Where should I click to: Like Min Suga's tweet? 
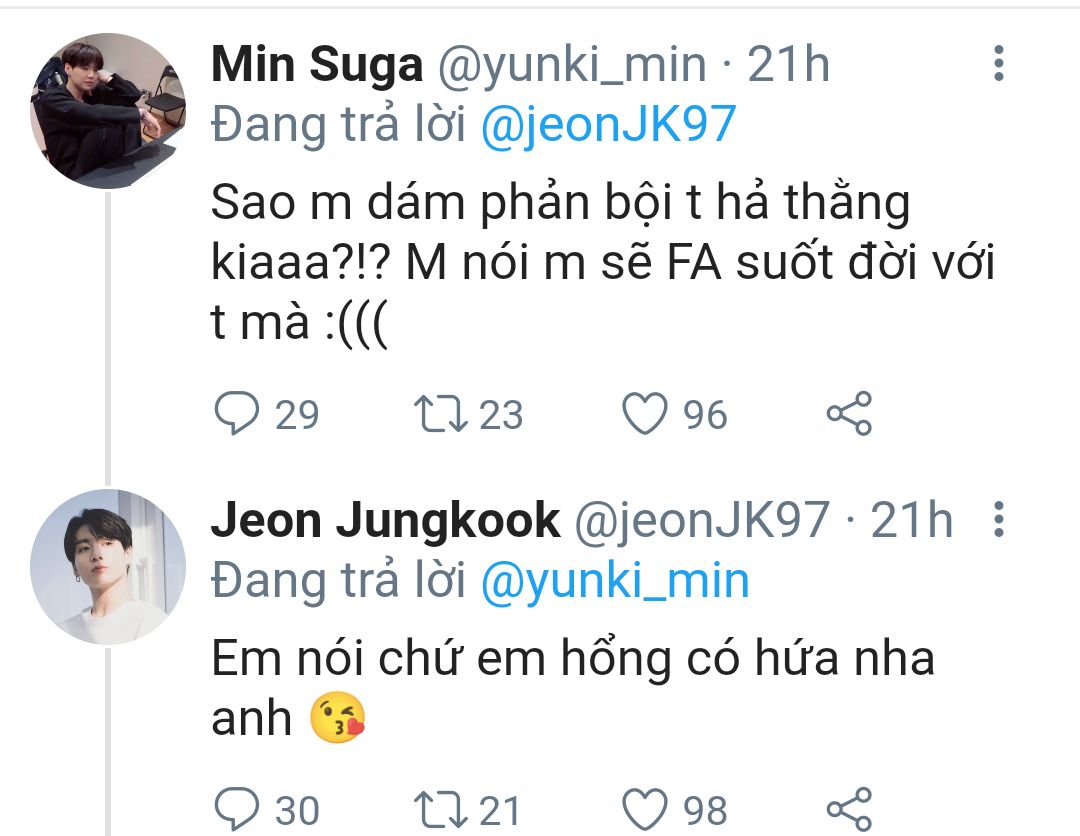click(644, 413)
